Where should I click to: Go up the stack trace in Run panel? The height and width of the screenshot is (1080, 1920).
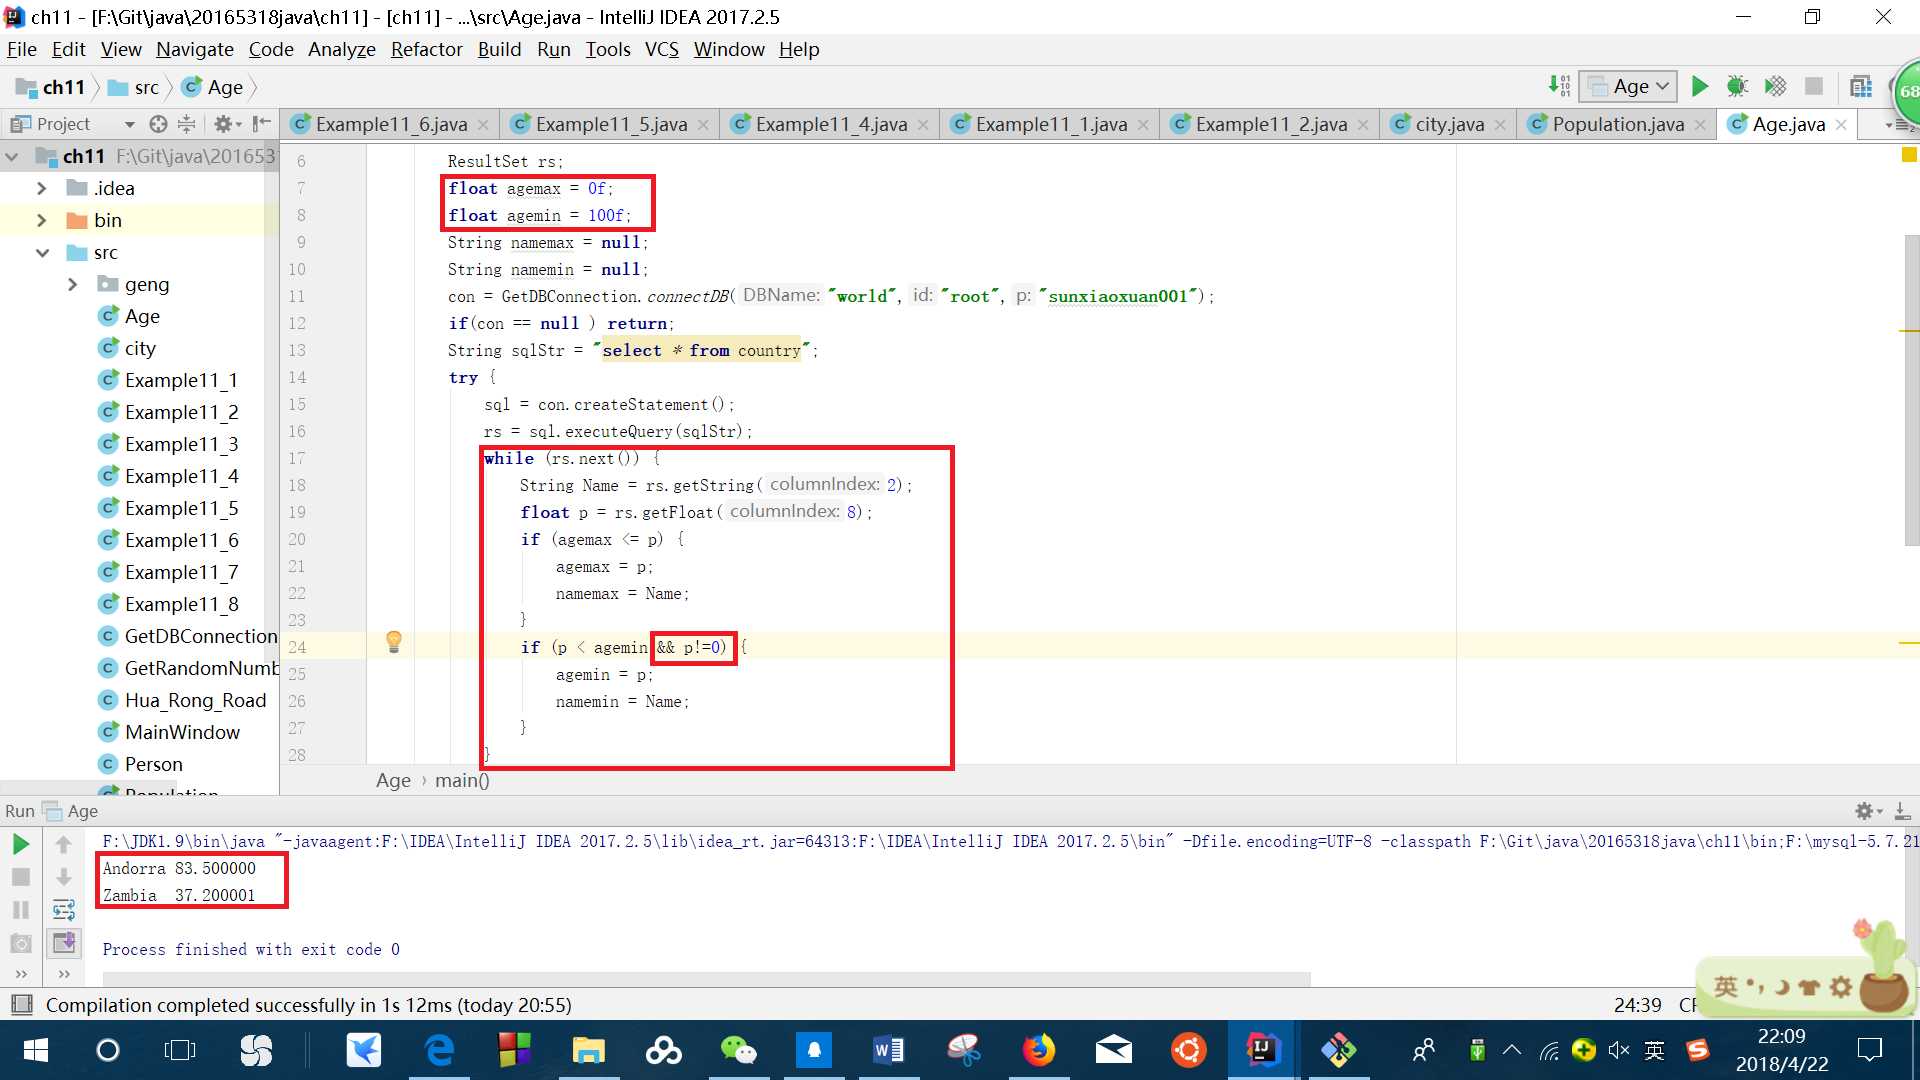click(x=63, y=845)
